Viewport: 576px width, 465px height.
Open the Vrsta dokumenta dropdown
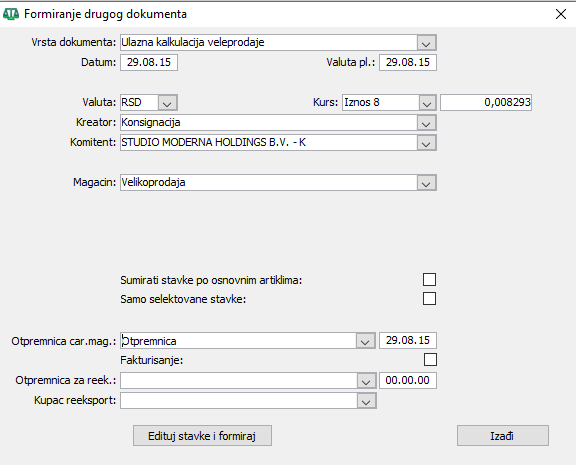click(426, 43)
